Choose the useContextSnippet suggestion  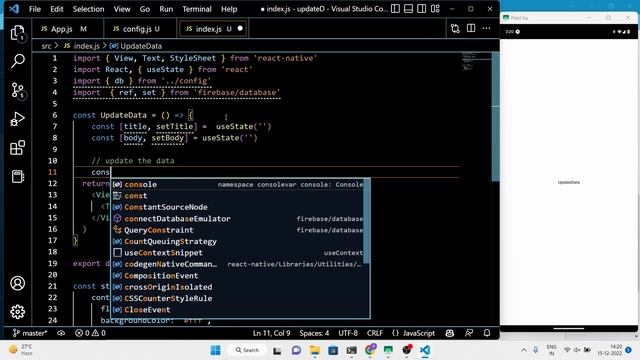tap(238, 253)
